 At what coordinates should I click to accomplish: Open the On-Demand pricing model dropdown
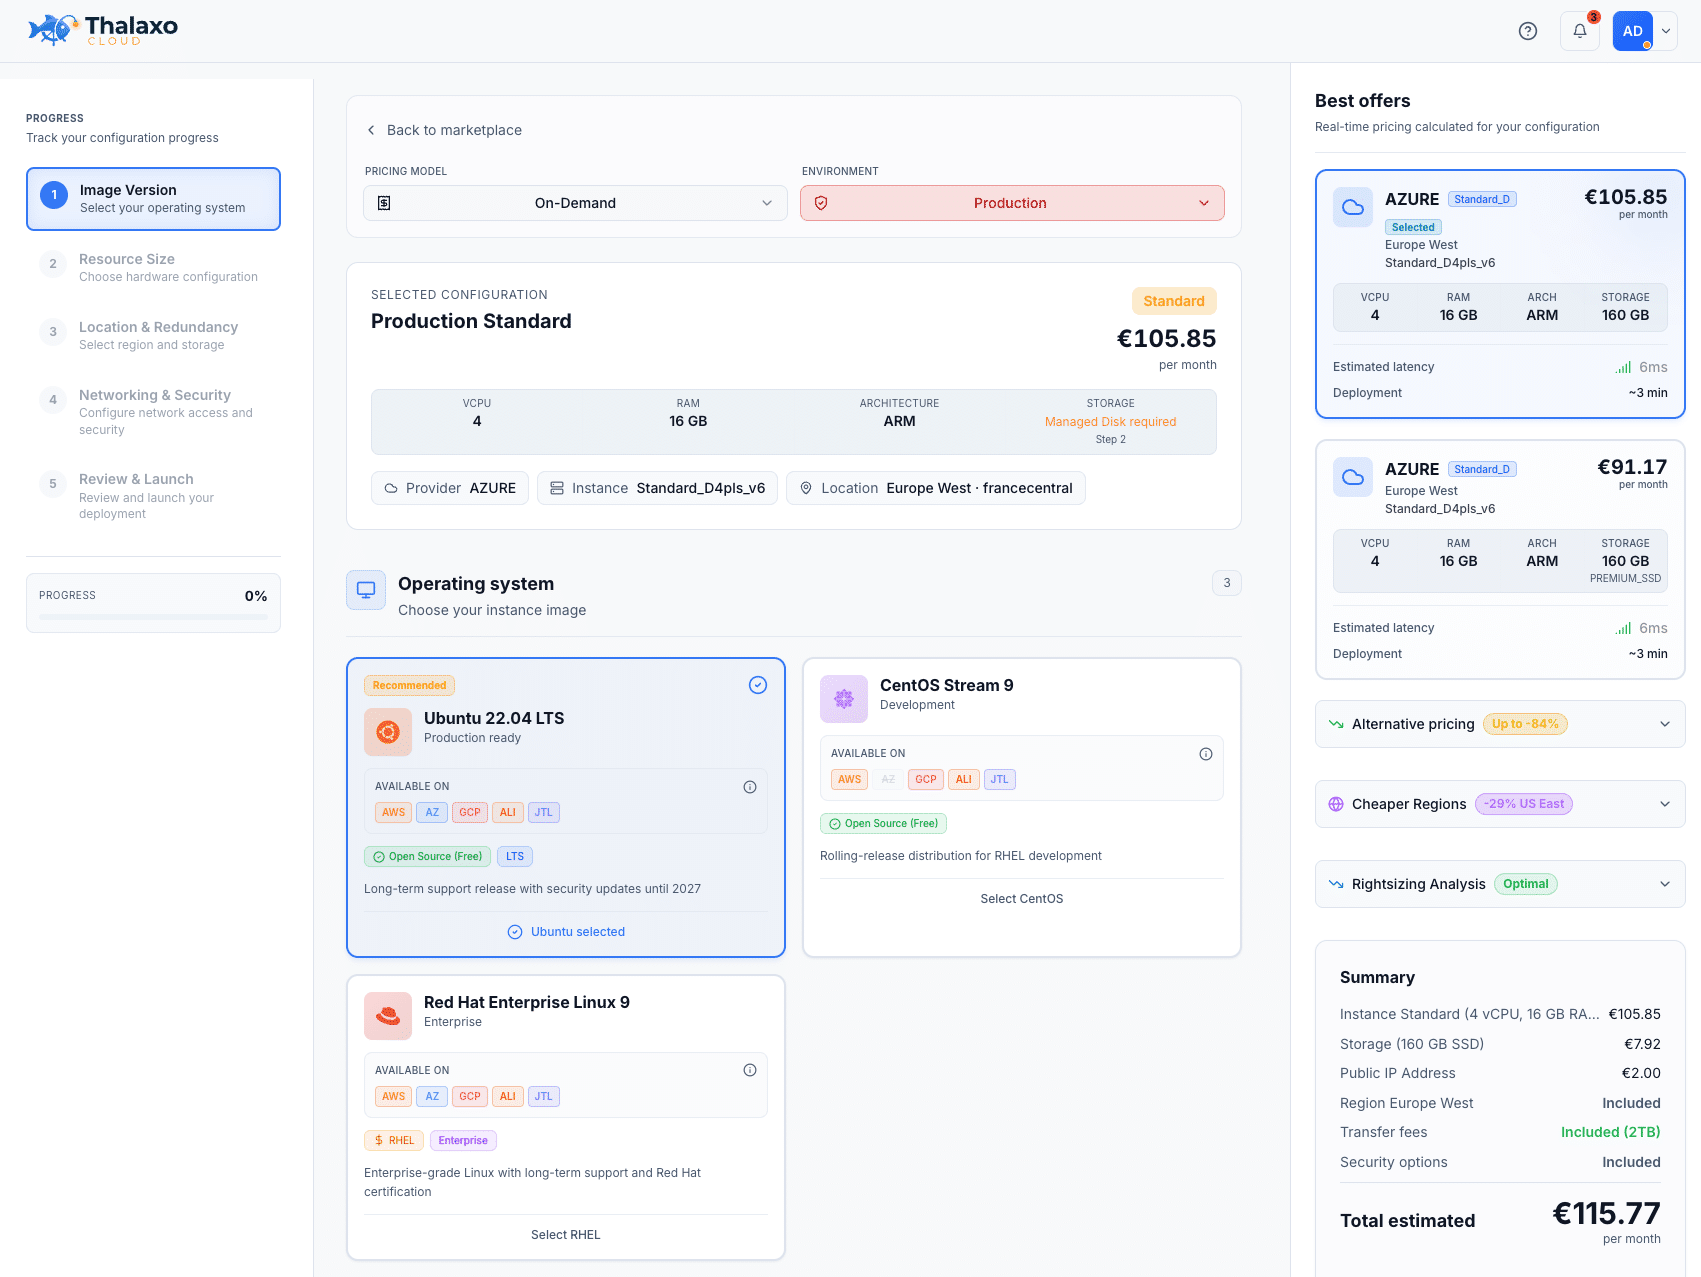(575, 203)
